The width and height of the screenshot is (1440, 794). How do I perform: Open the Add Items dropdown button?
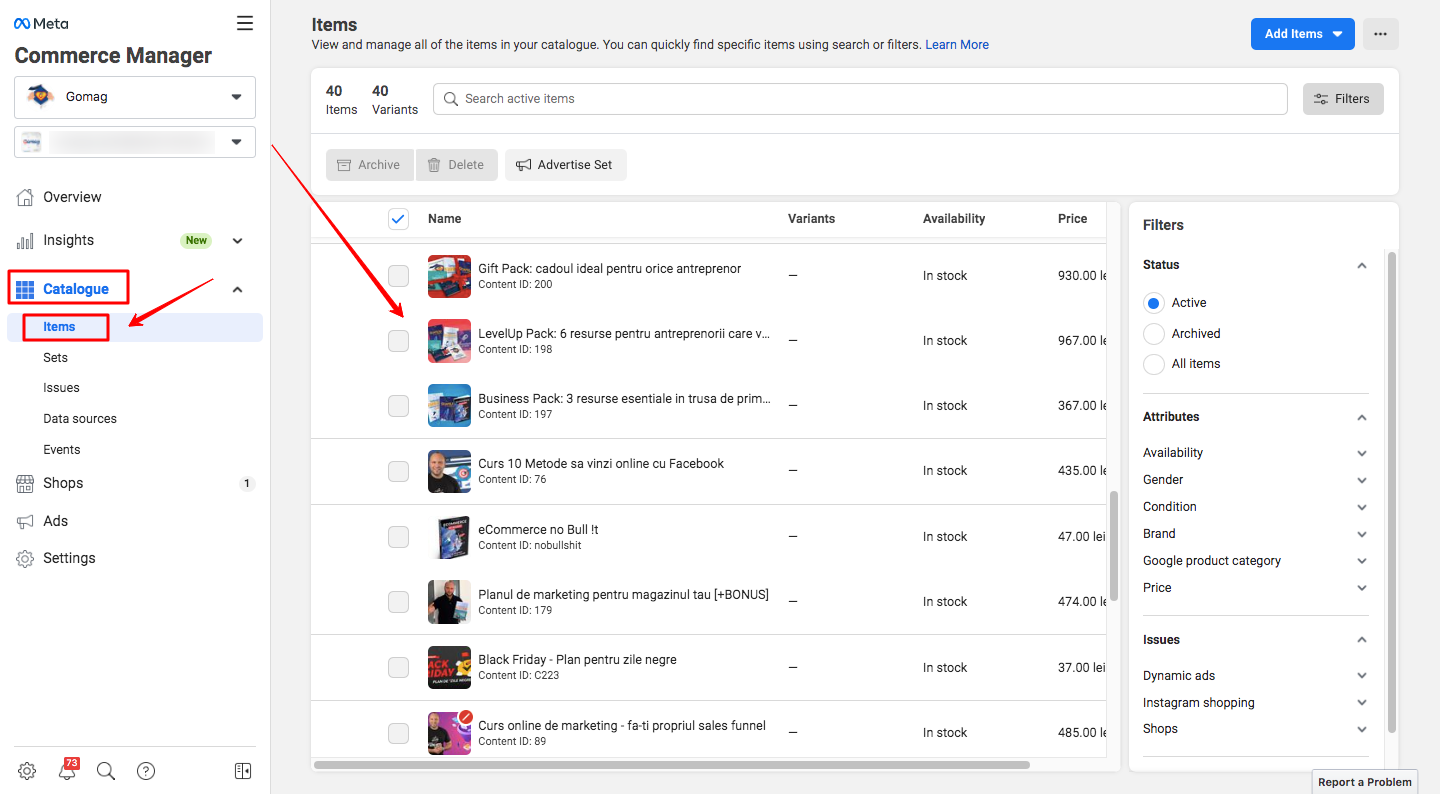[x=1302, y=34]
